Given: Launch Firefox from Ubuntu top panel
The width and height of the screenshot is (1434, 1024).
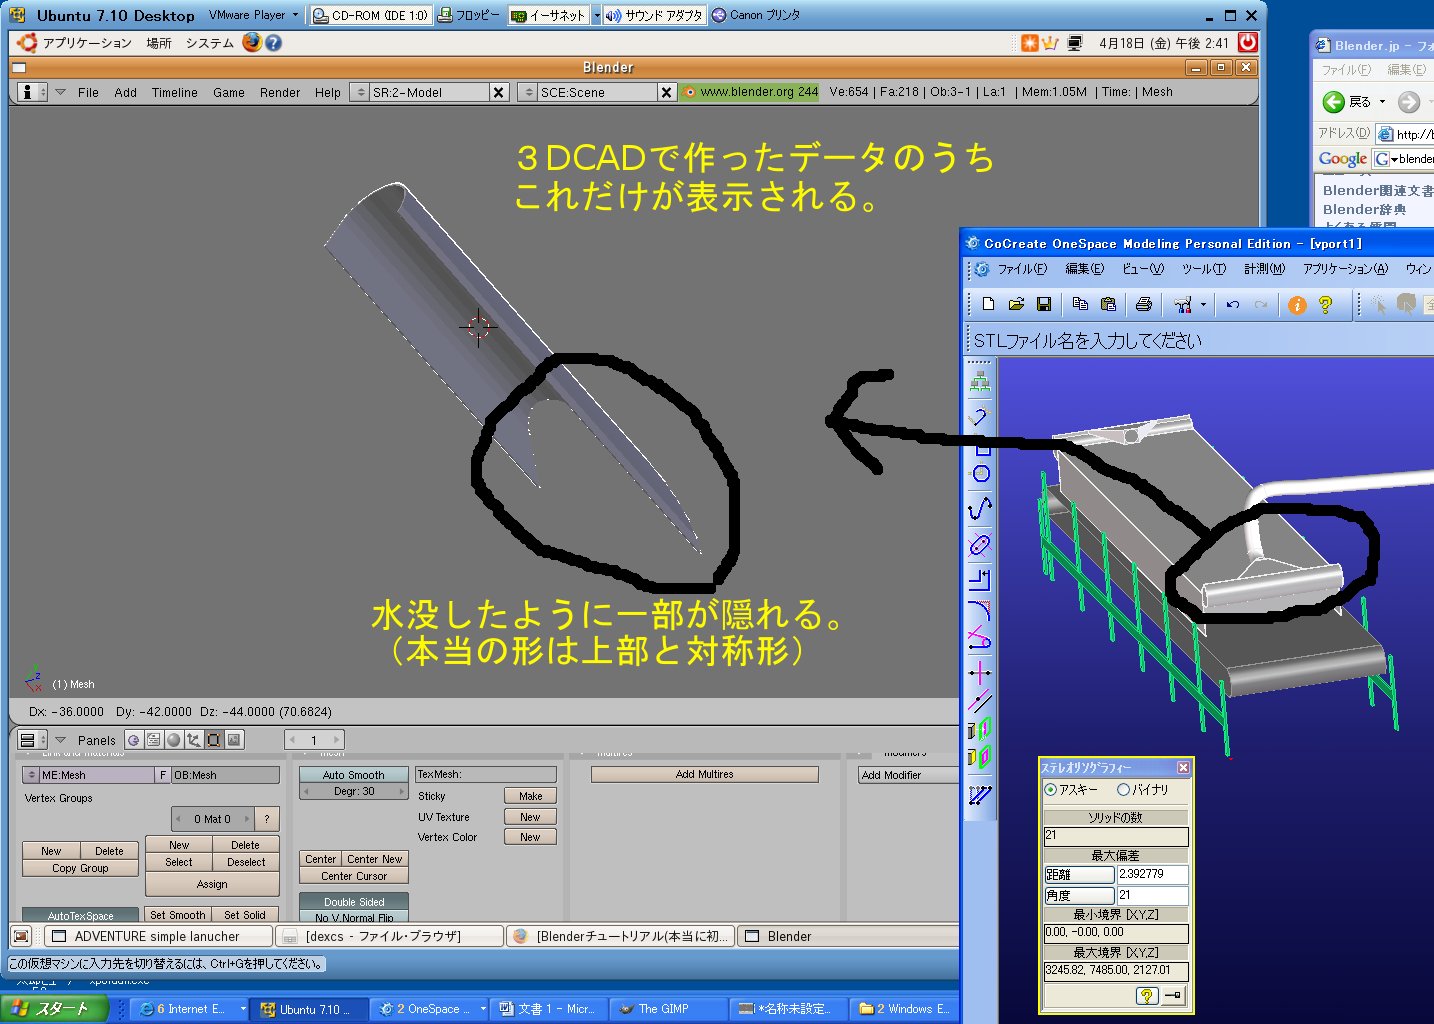Looking at the screenshot, I should point(251,43).
